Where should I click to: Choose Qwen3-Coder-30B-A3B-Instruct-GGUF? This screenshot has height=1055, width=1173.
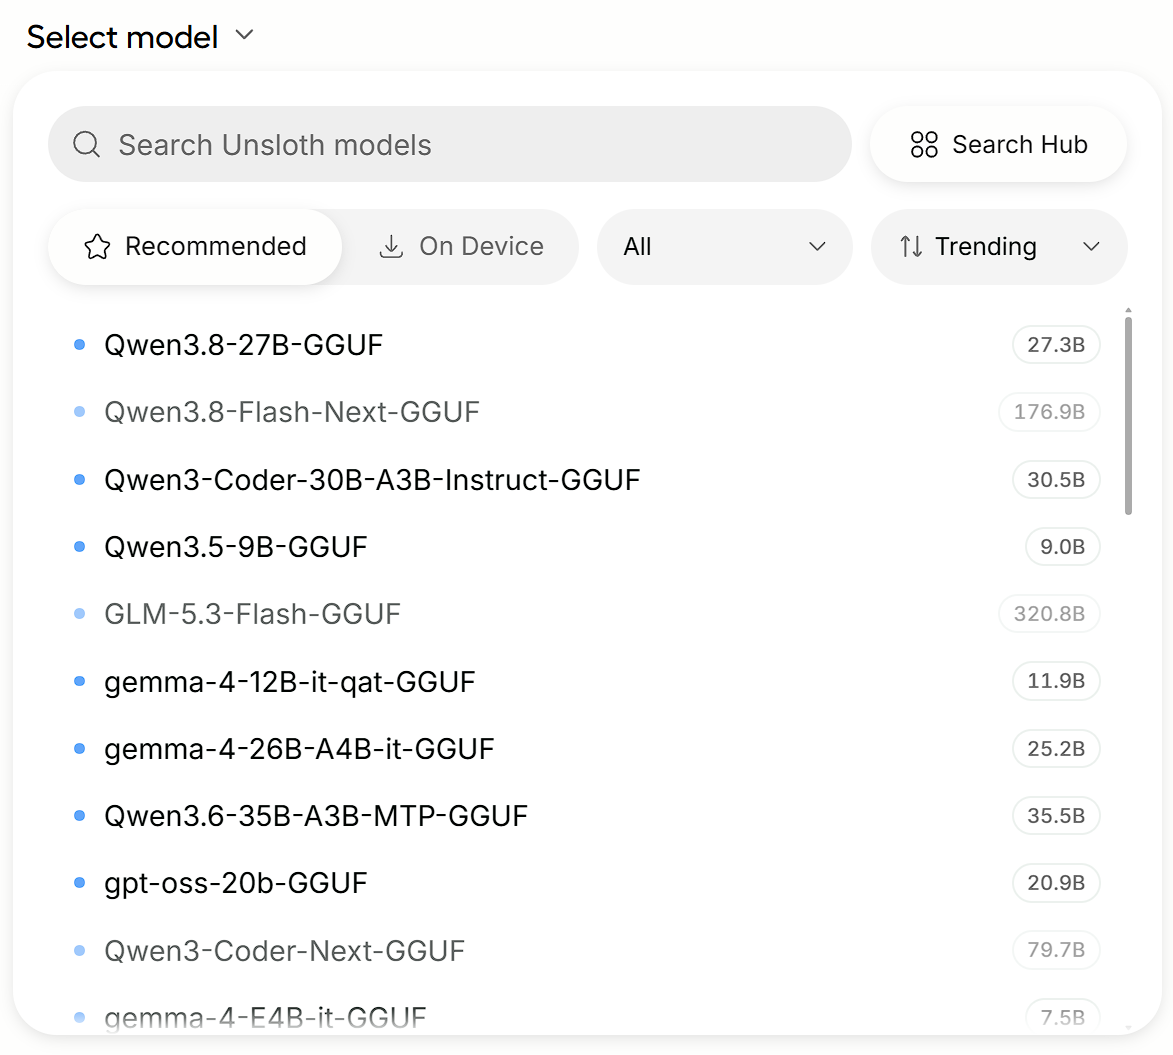[x=586, y=480]
